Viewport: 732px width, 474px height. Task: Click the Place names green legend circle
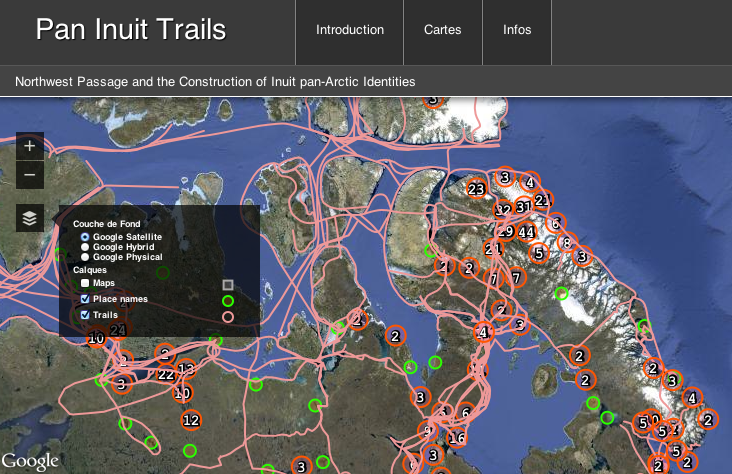228,301
